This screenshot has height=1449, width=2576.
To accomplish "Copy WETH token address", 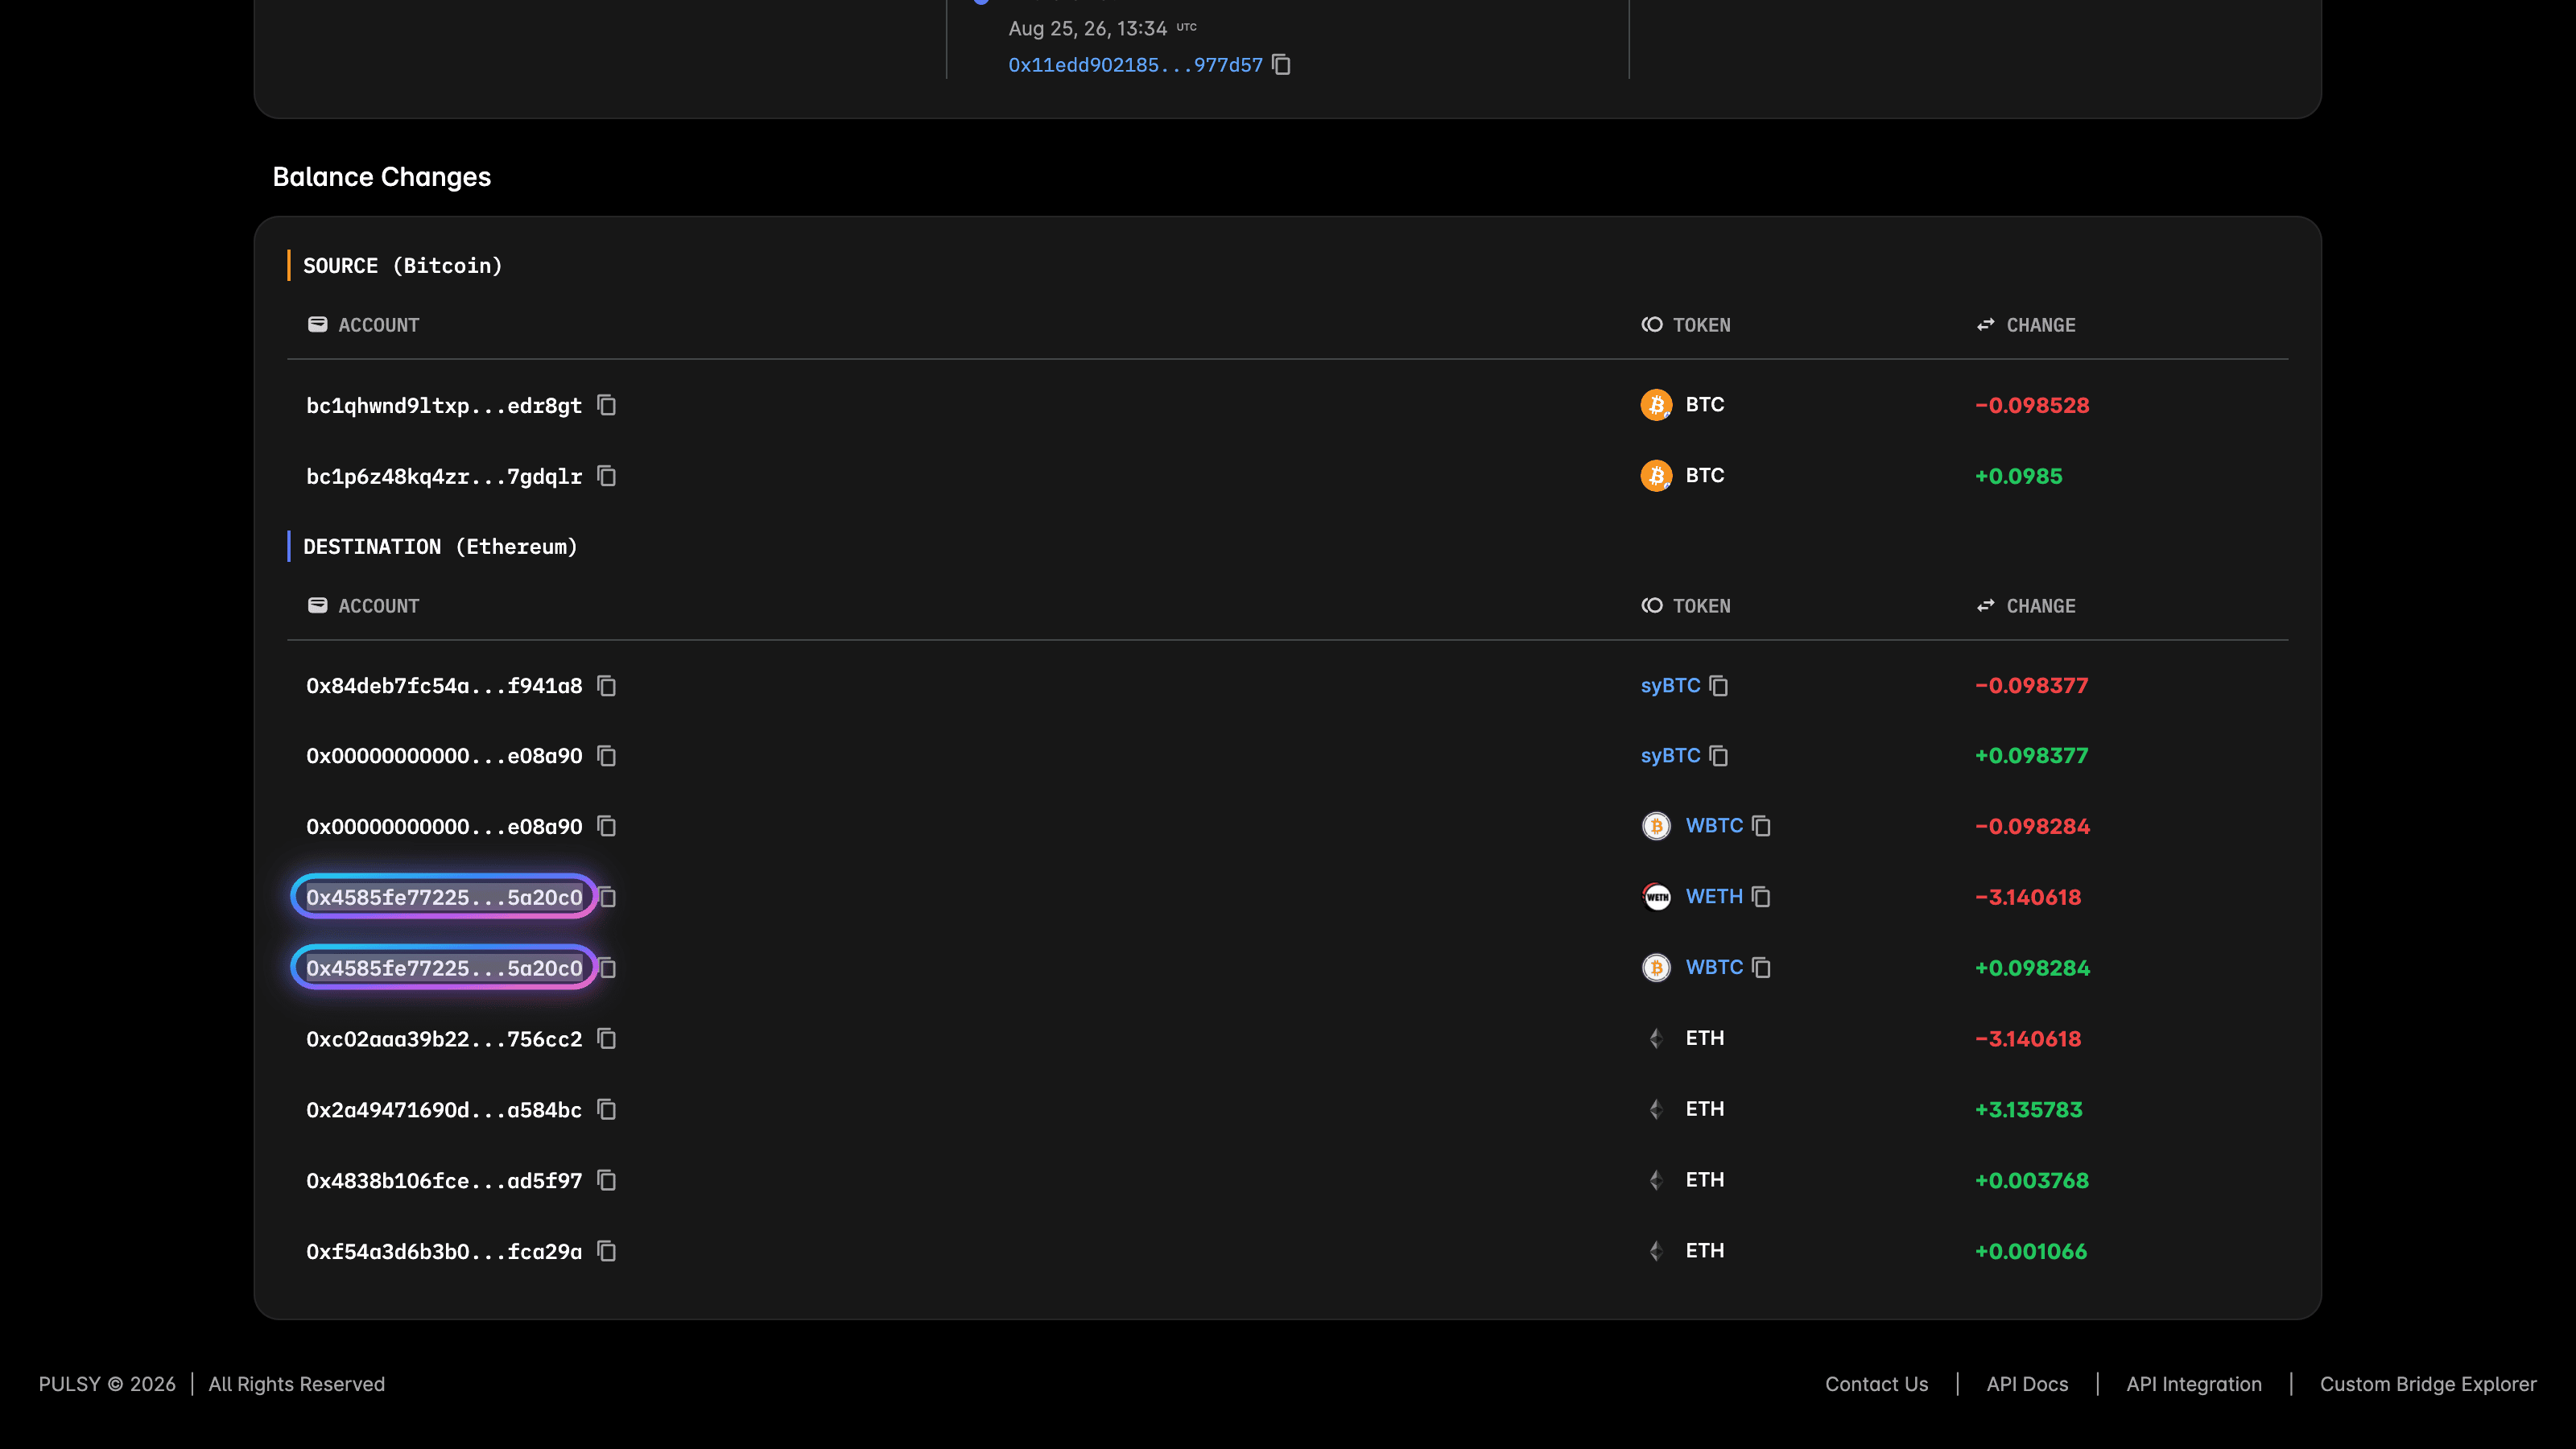I will pyautogui.click(x=1761, y=897).
